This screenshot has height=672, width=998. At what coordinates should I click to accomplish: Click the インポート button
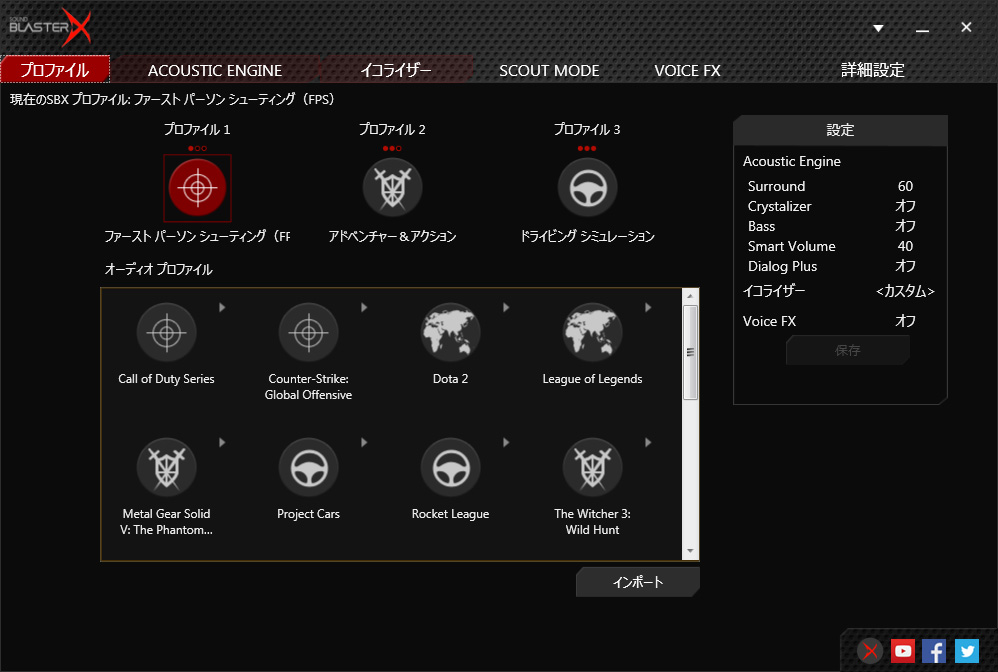click(637, 582)
